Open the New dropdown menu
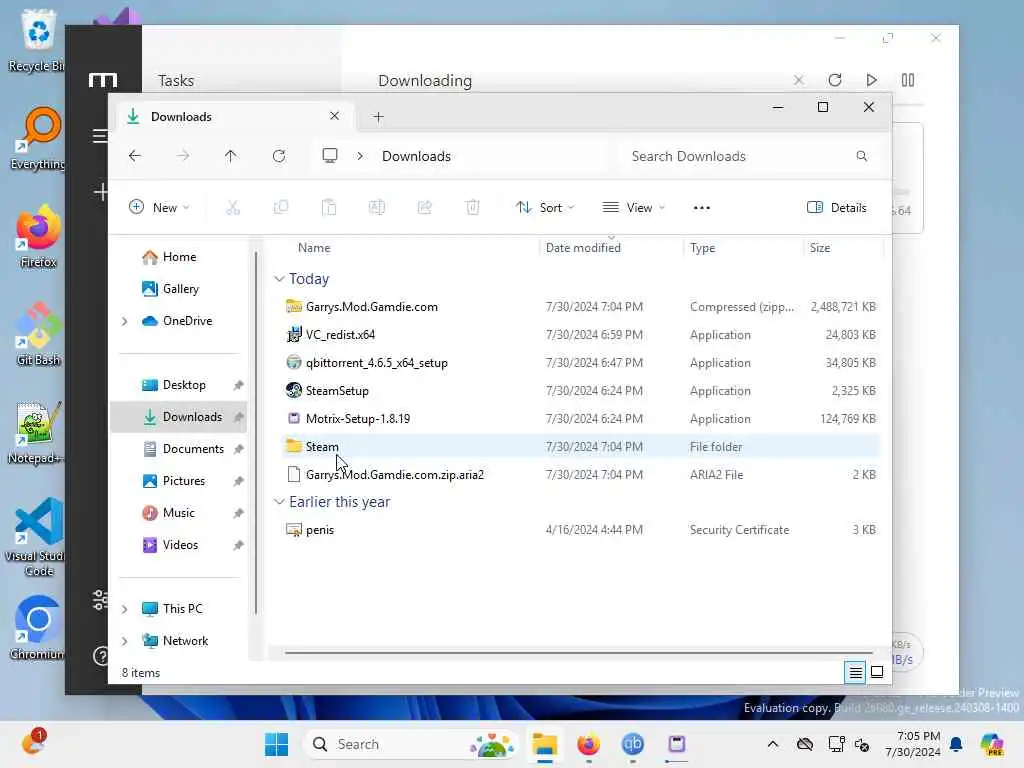The width and height of the screenshot is (1024, 768). click(159, 208)
